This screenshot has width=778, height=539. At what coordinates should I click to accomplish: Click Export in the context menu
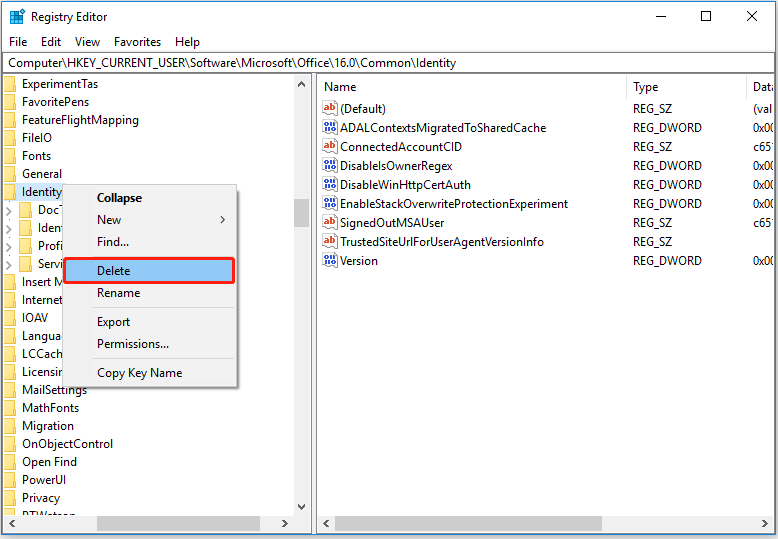point(113,322)
